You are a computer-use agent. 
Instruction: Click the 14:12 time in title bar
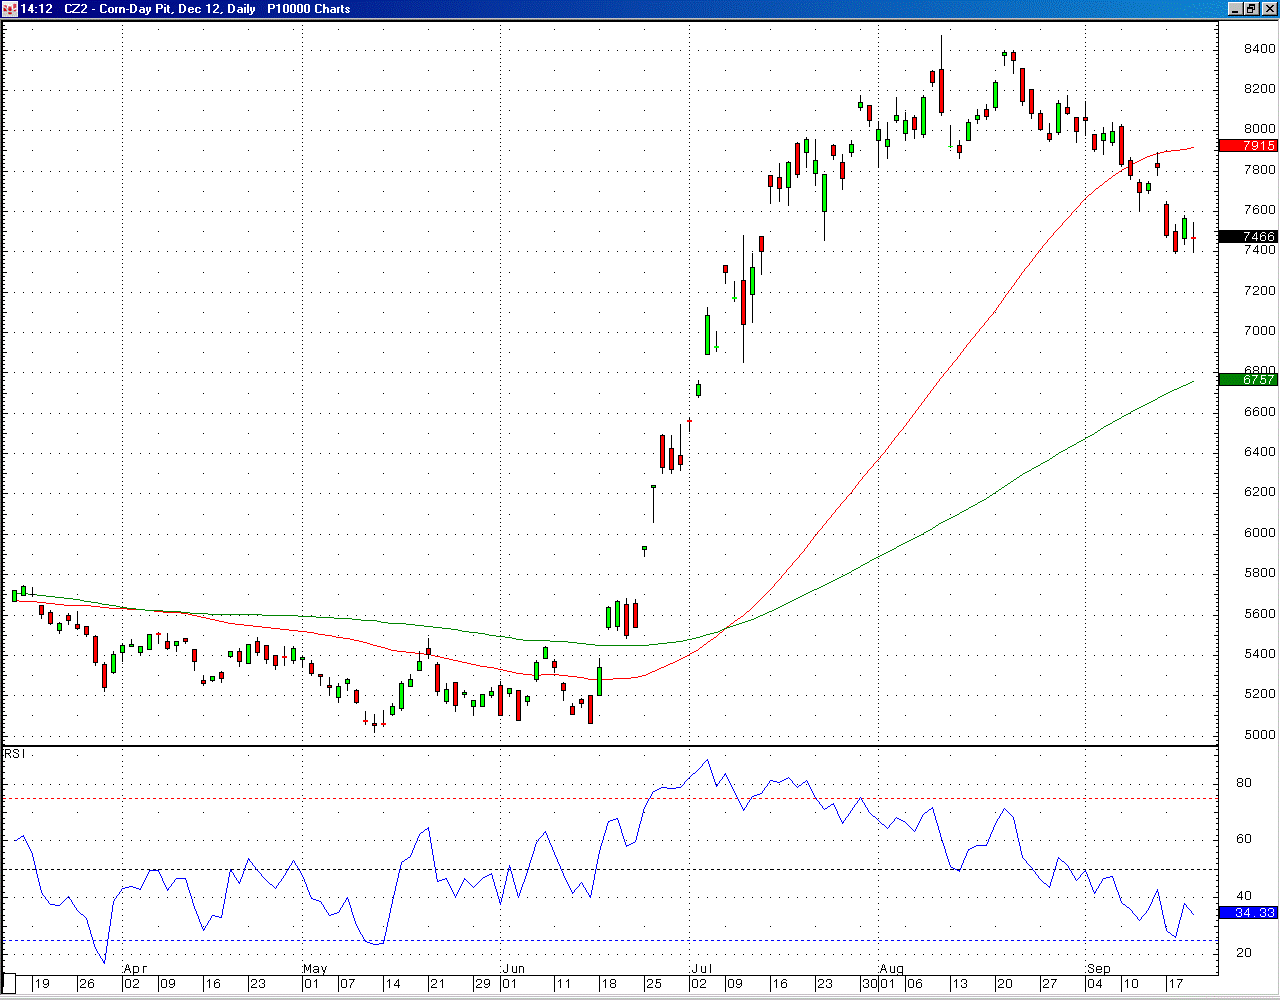(37, 9)
